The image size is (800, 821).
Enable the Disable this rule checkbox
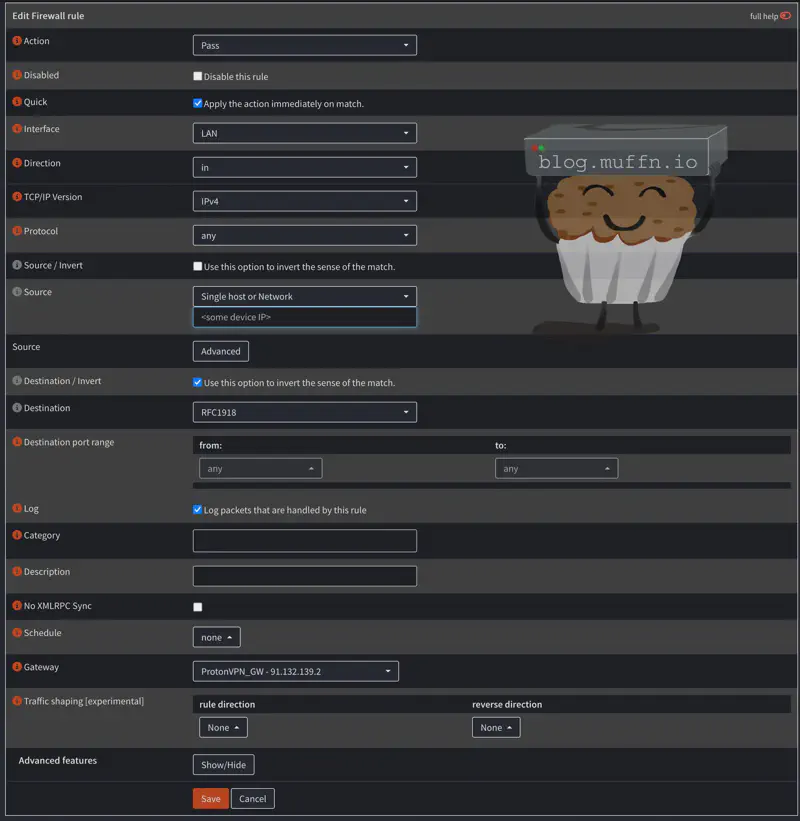[198, 76]
